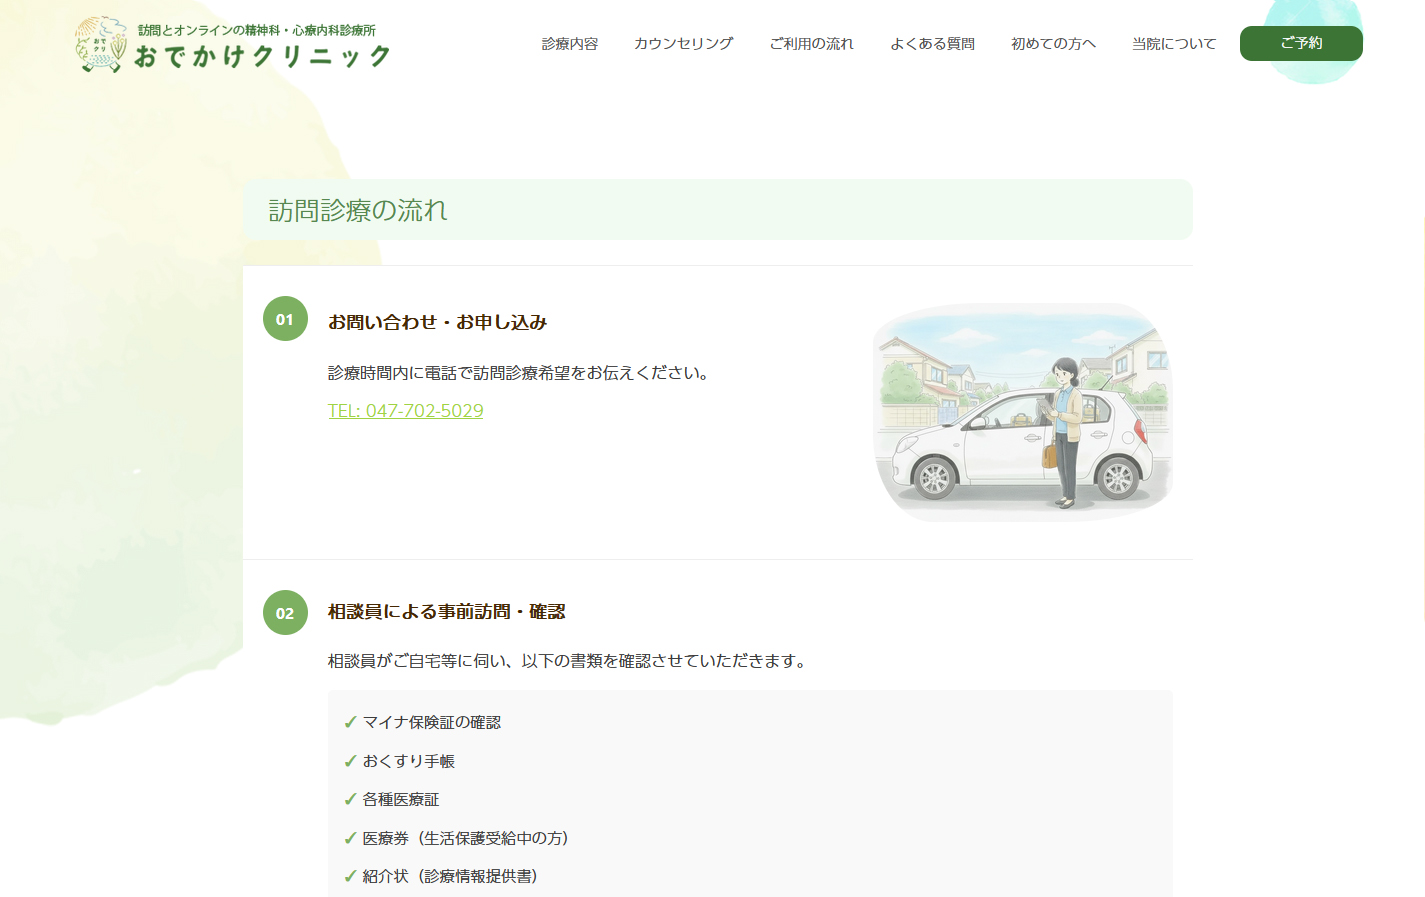Open the カウンセリング menu item
The image size is (1425, 897).
tap(683, 44)
